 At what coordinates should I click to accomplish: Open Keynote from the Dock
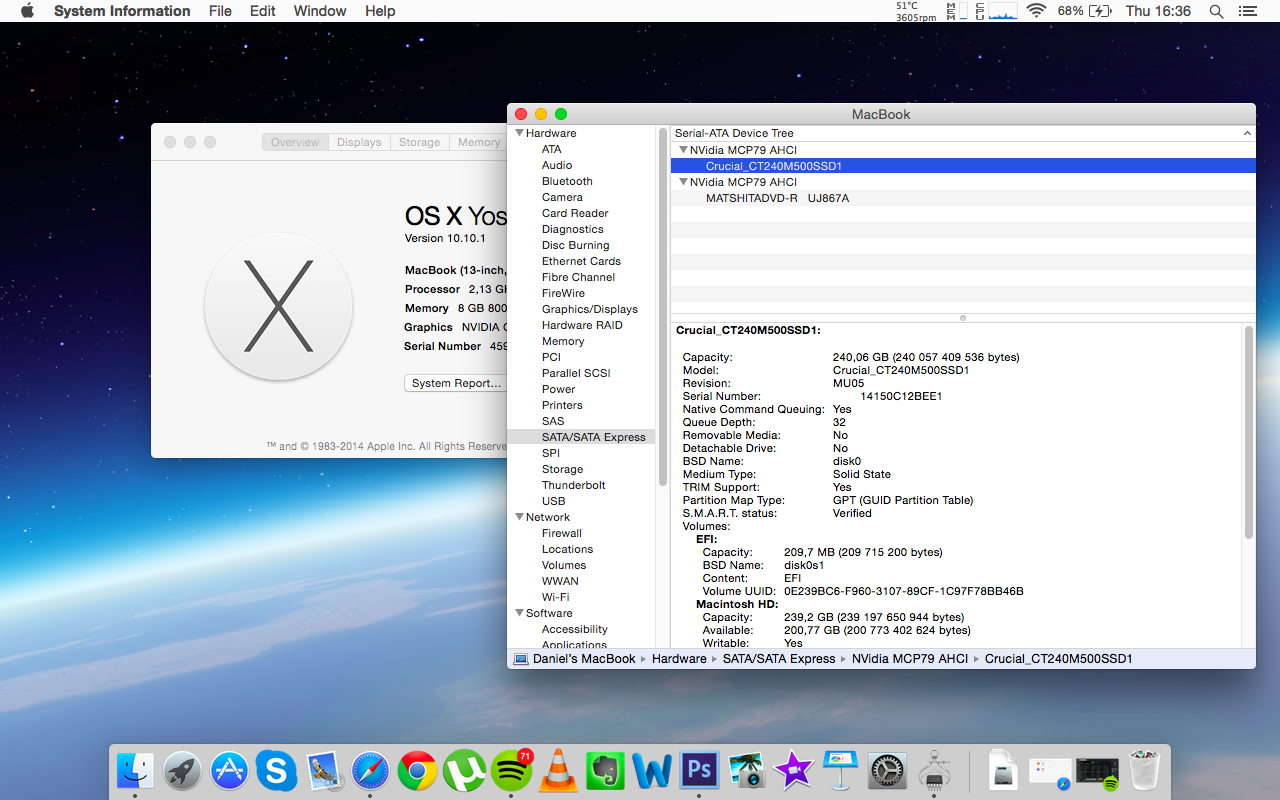tap(840, 770)
